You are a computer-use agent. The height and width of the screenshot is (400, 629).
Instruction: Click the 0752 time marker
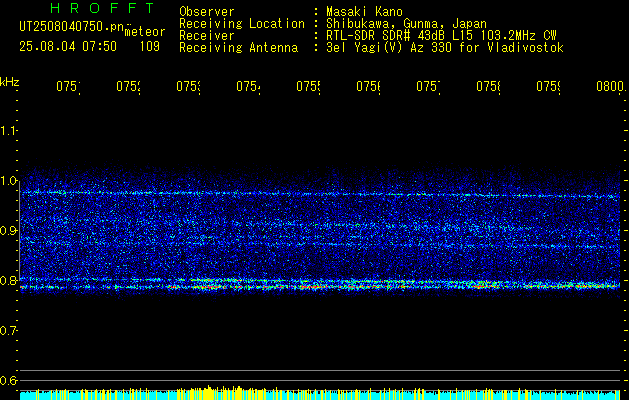click(x=128, y=87)
